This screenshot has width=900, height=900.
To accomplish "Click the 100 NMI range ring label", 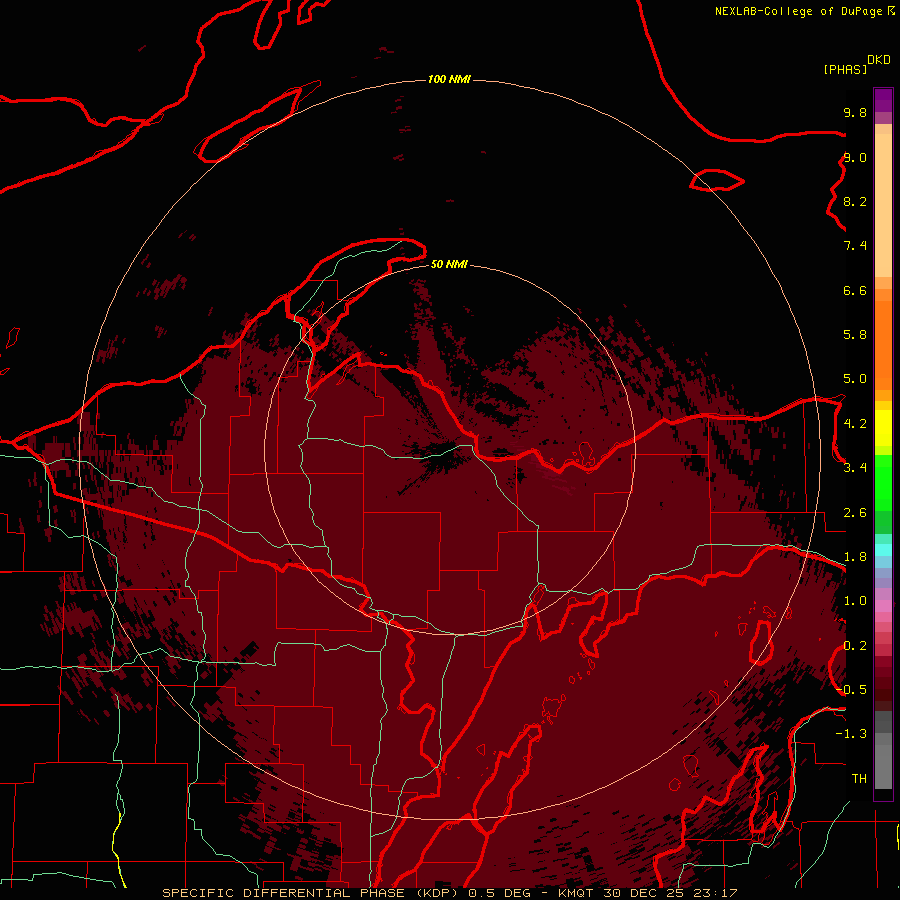I will pos(449,79).
